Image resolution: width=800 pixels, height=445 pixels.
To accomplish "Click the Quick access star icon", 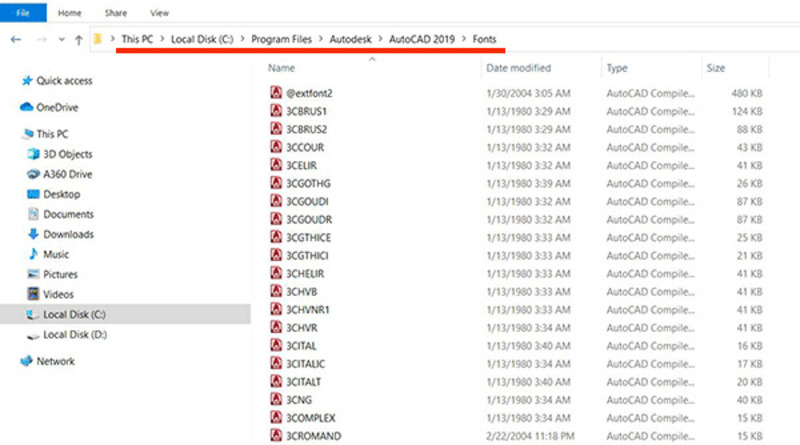I will click(27, 81).
